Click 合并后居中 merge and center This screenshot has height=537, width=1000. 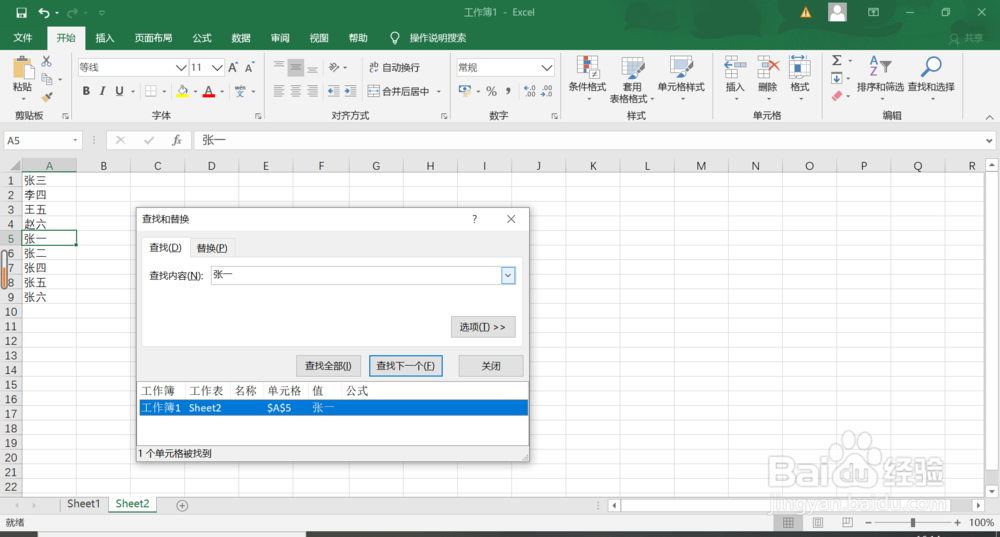pos(399,91)
